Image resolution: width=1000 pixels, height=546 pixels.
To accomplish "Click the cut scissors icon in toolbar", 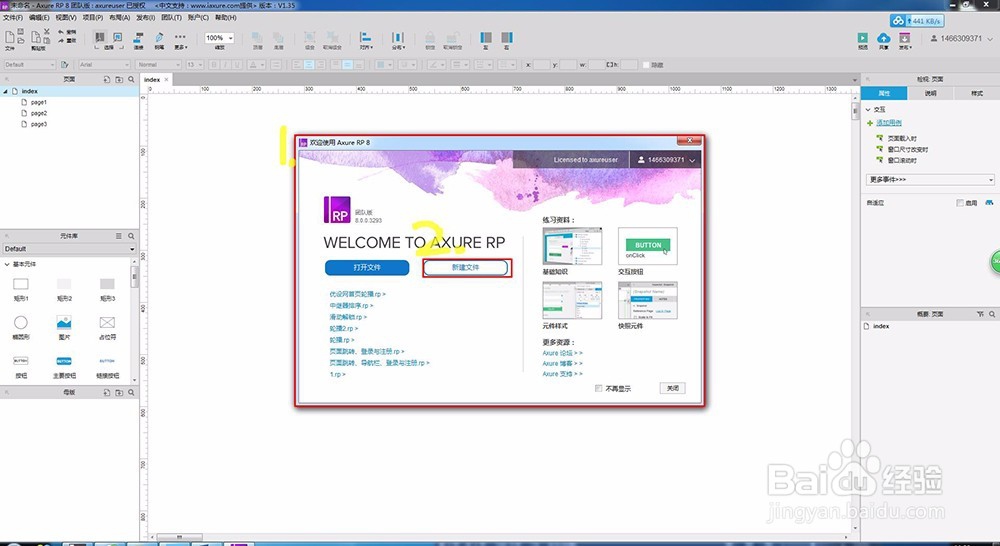I will coord(47,31).
